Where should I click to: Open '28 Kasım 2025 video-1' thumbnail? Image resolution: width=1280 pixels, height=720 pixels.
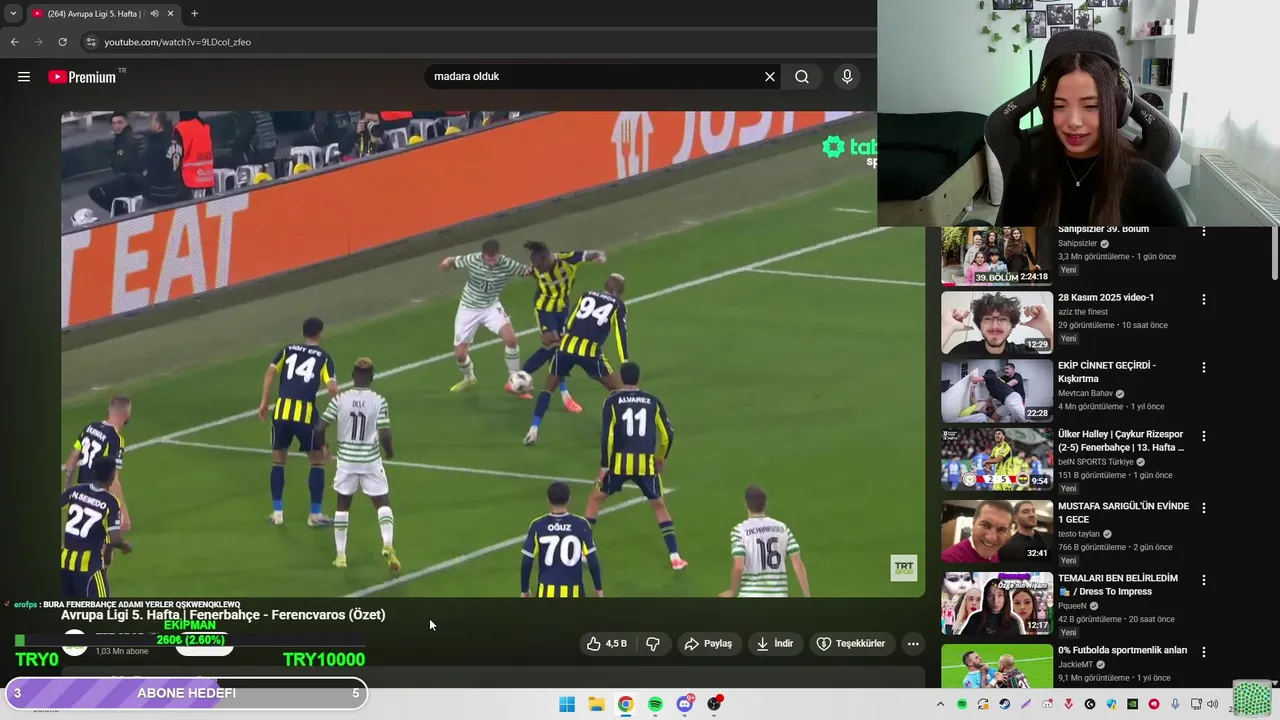coord(997,323)
